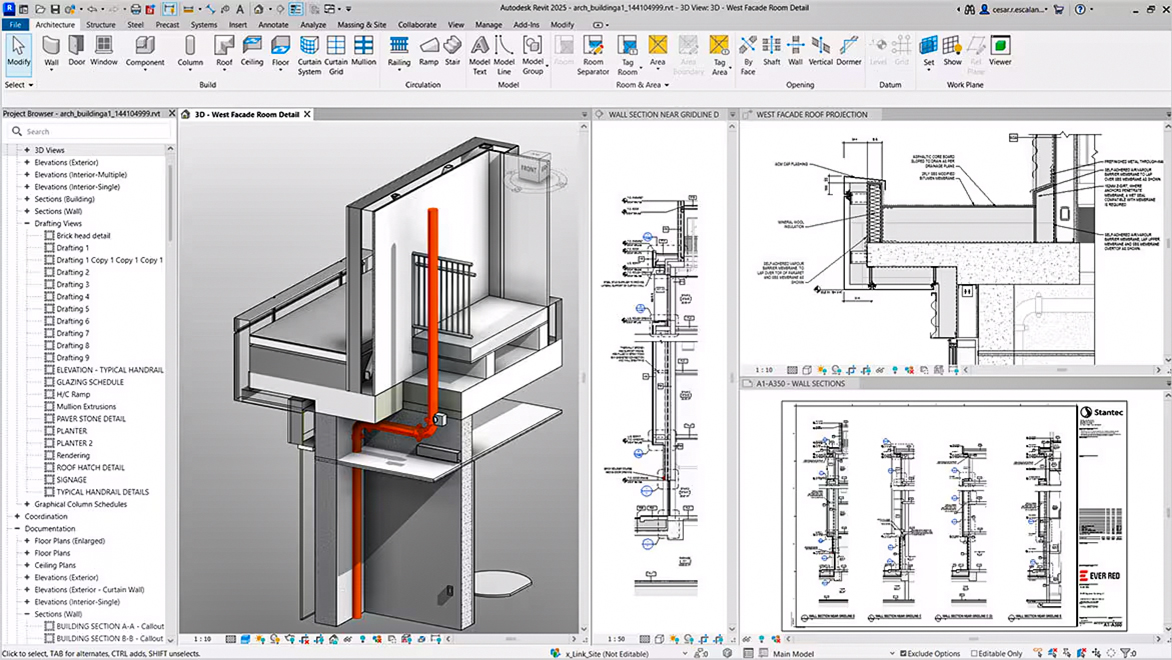Viewport: 1172px width, 660px height.
Task: Close the Project Browser panel
Action: pos(172,114)
